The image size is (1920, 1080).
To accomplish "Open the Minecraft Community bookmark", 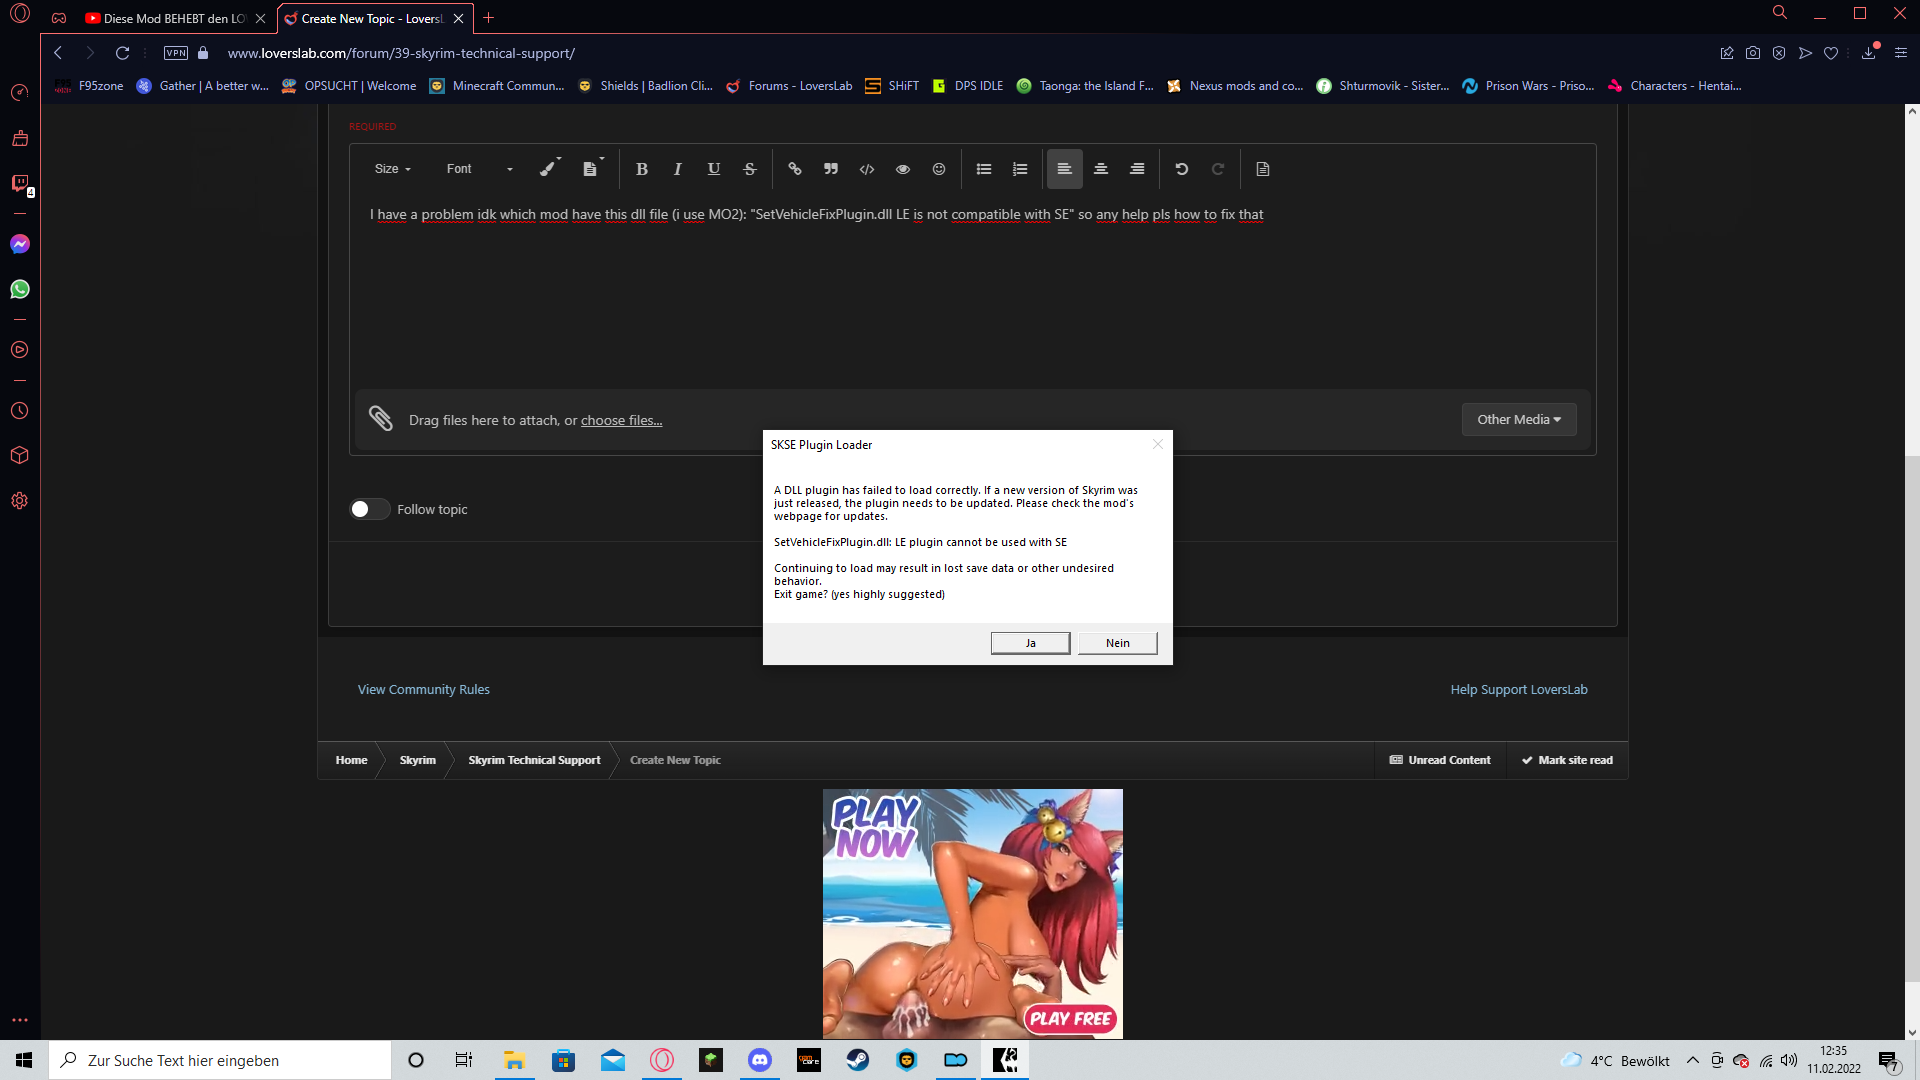I will (x=498, y=86).
